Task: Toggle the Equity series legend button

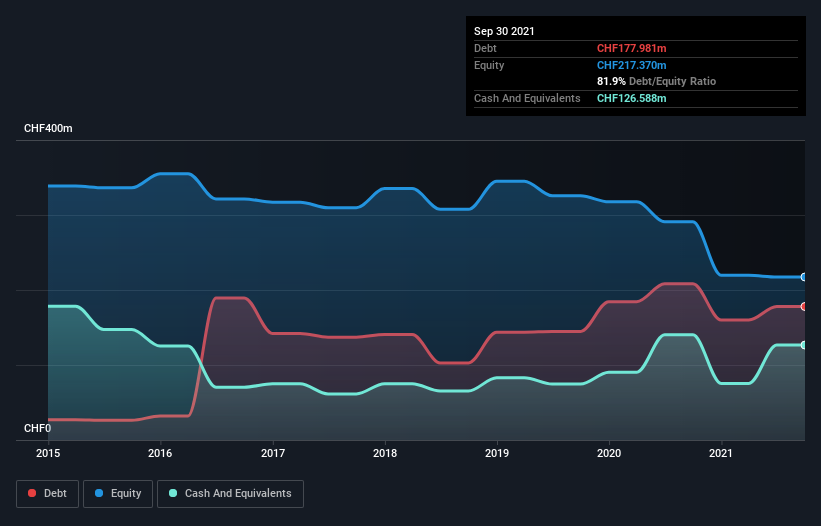Action: coord(118,494)
